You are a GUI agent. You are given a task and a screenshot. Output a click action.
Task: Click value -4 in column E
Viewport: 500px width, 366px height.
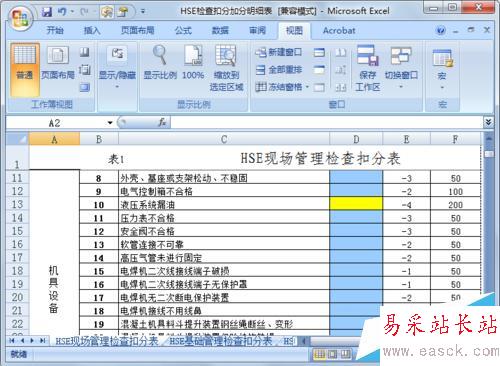(x=407, y=204)
